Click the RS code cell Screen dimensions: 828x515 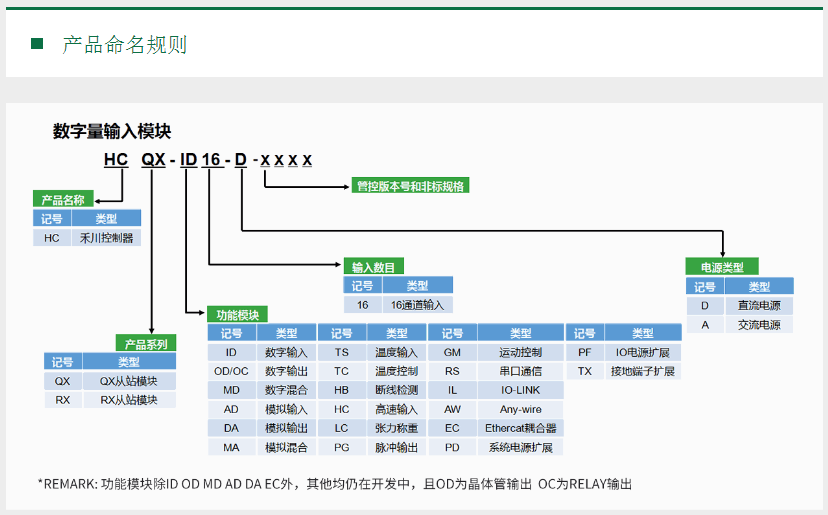point(452,371)
